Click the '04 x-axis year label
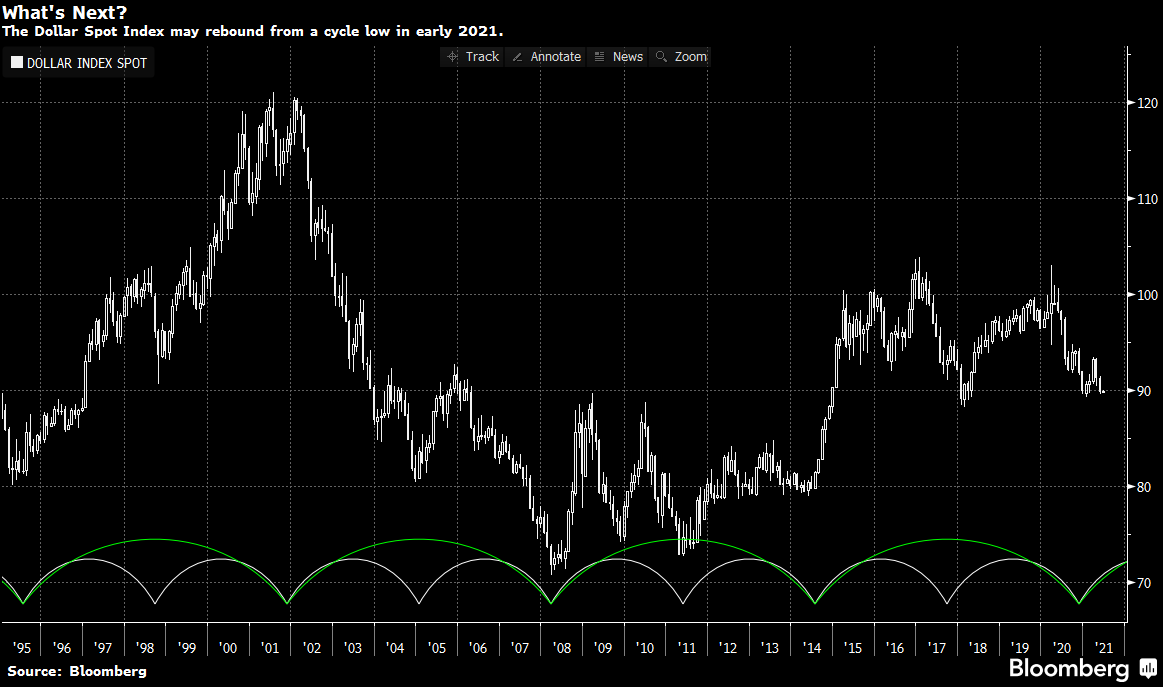Screen dimensions: 1163x687 tap(395, 648)
